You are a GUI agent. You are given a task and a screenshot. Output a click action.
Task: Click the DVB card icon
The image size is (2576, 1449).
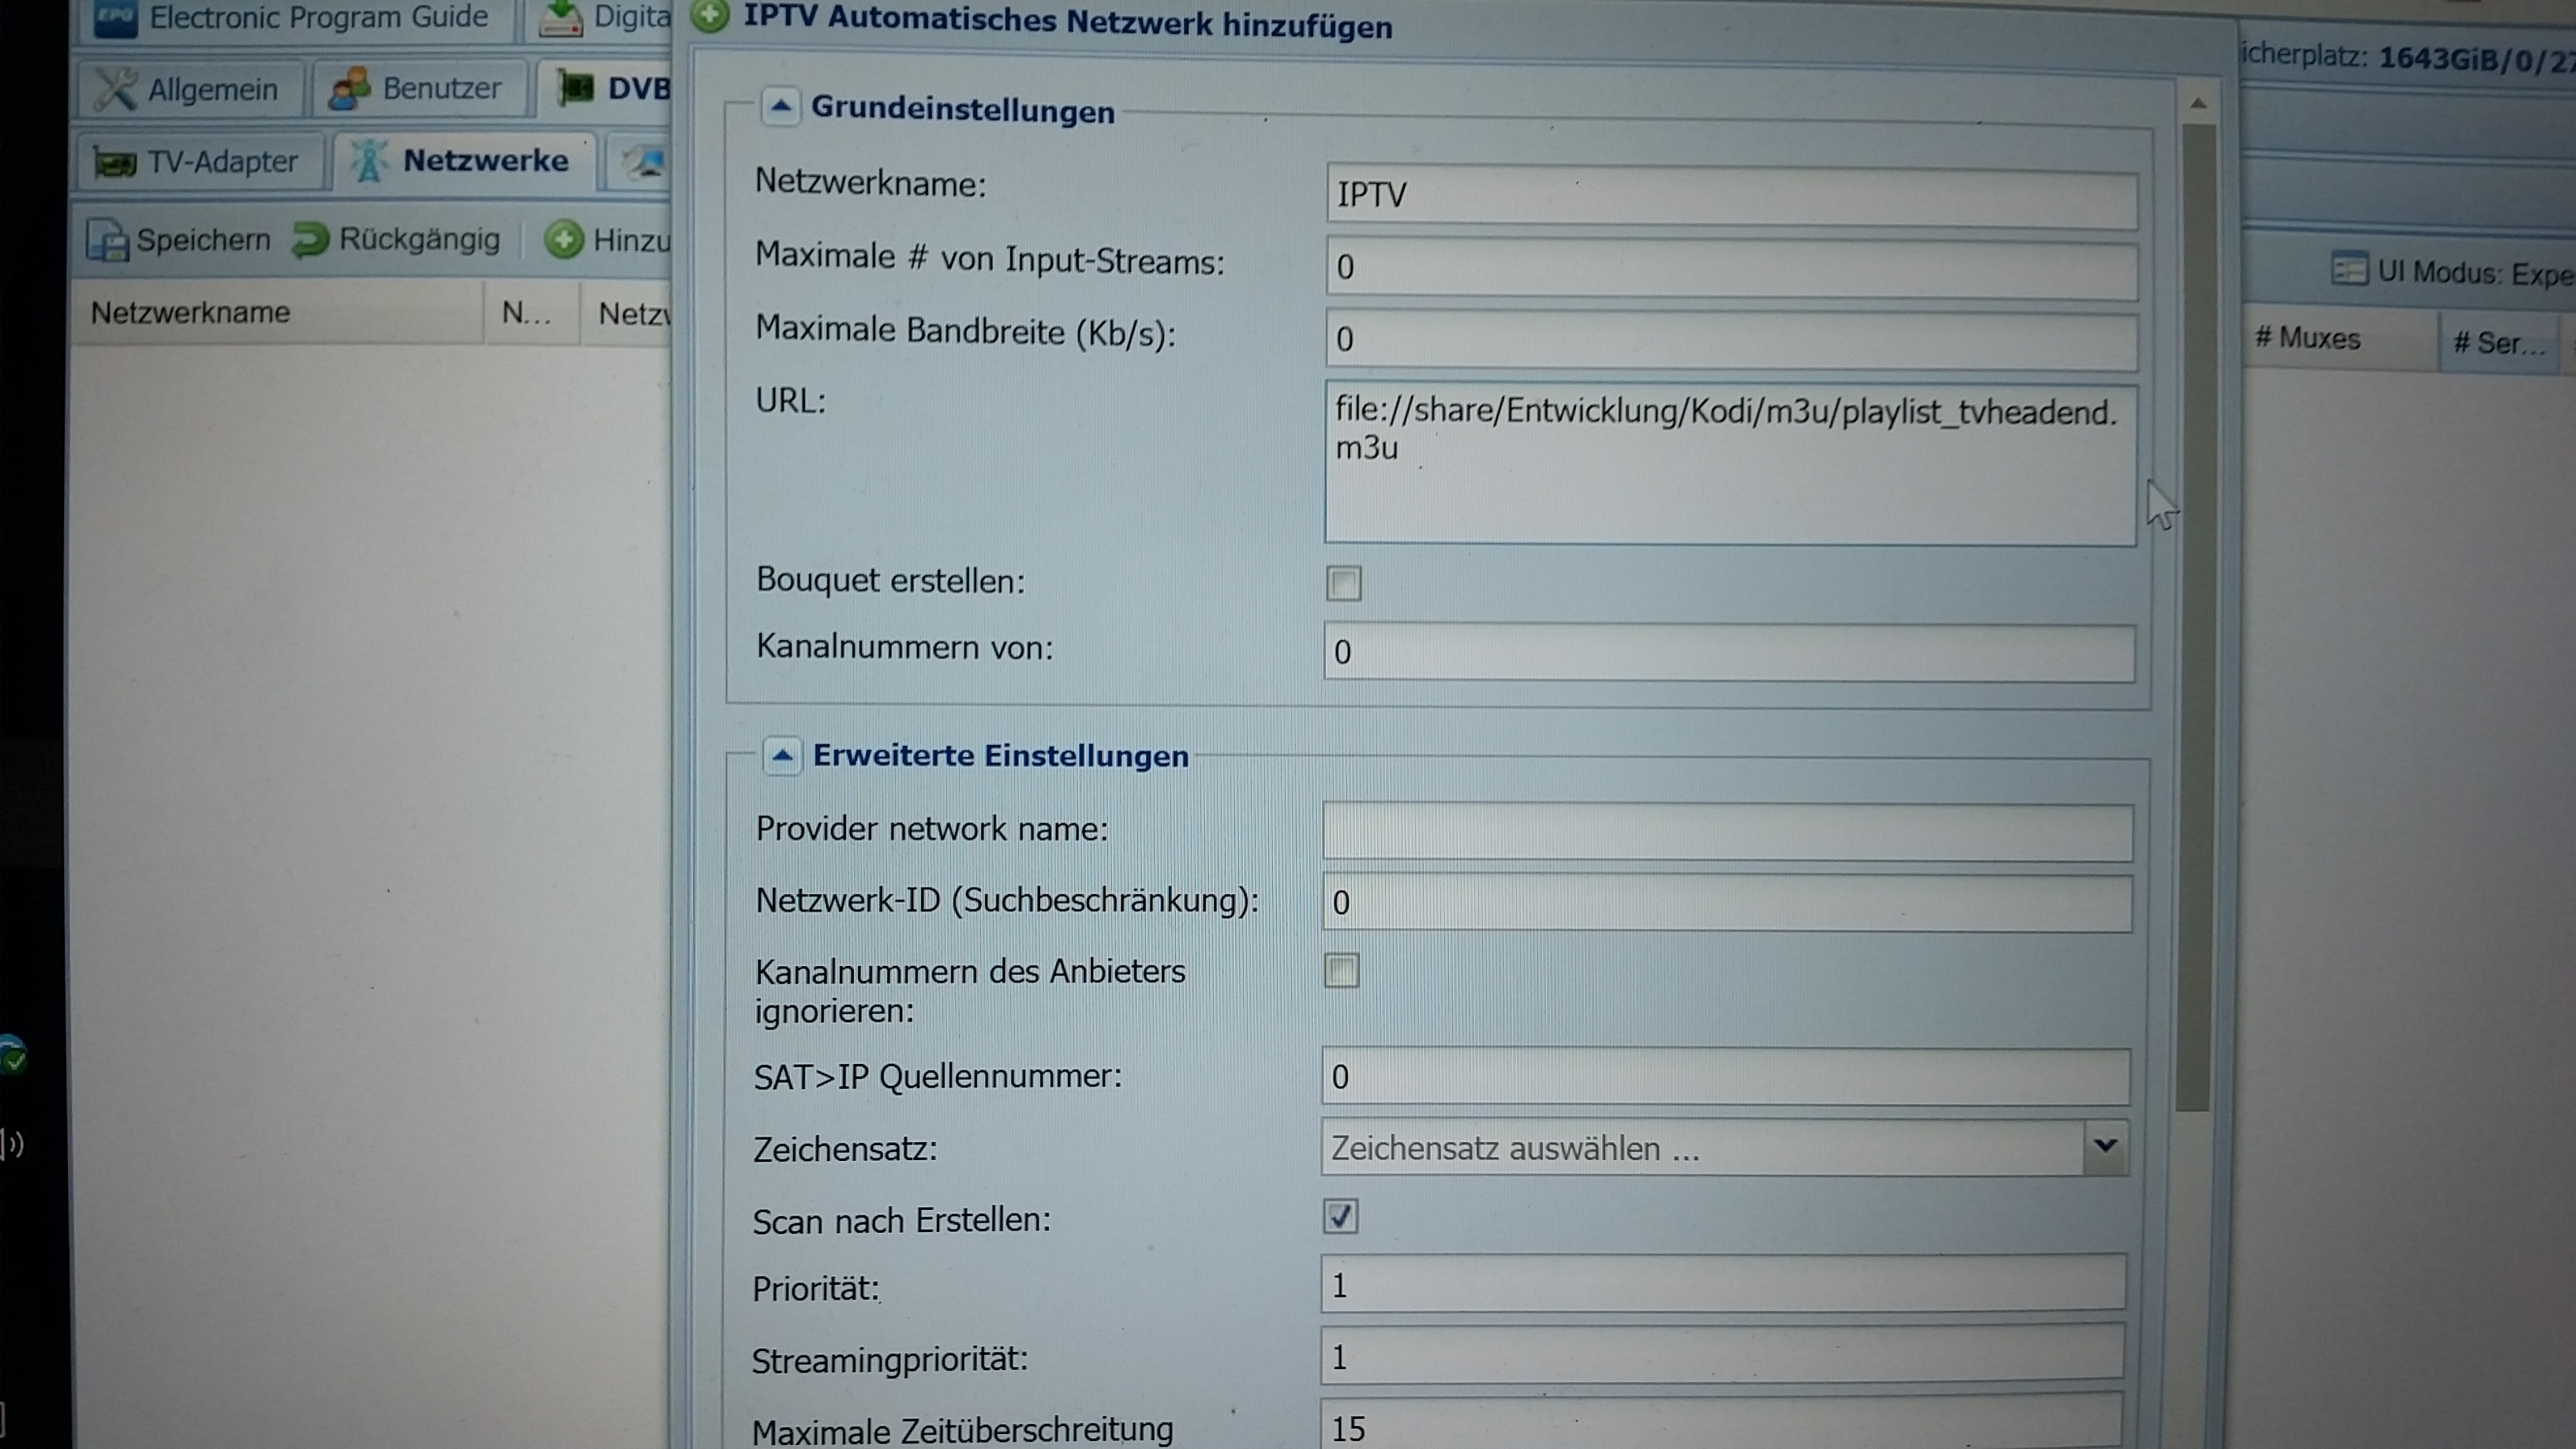[x=575, y=88]
